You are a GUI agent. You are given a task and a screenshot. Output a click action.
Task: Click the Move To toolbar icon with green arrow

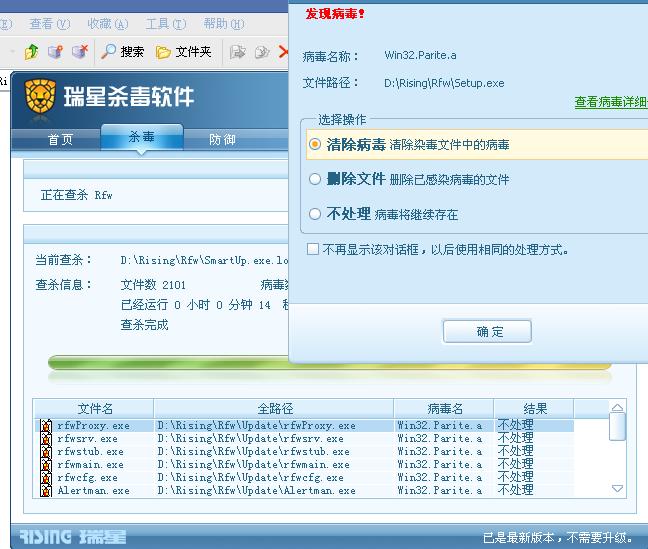[x=237, y=52]
